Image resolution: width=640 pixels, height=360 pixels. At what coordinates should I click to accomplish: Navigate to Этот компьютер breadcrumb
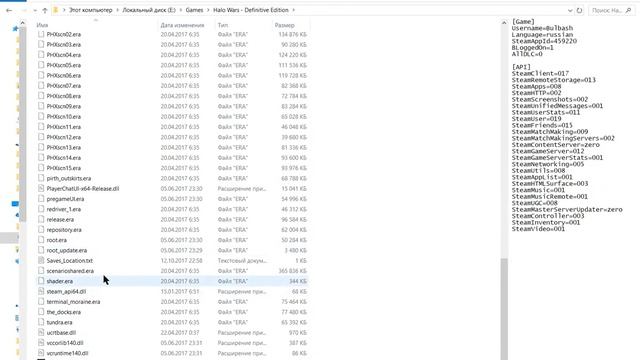[91, 10]
